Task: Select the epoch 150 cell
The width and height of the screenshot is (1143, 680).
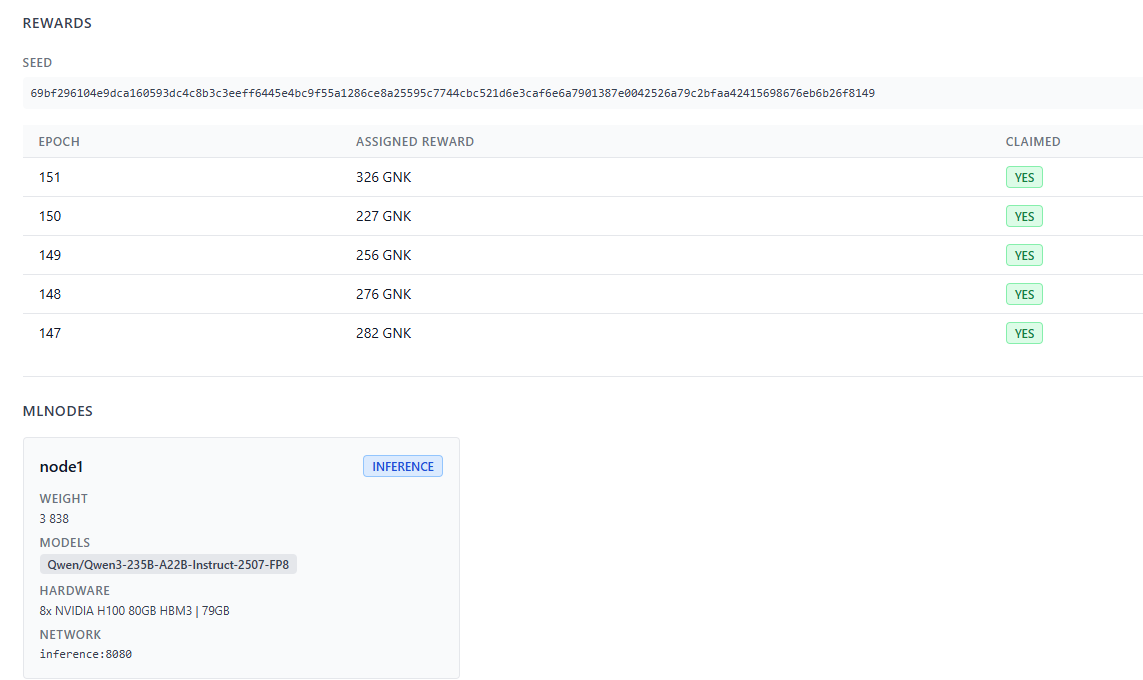Action: pyautogui.click(x=50, y=216)
